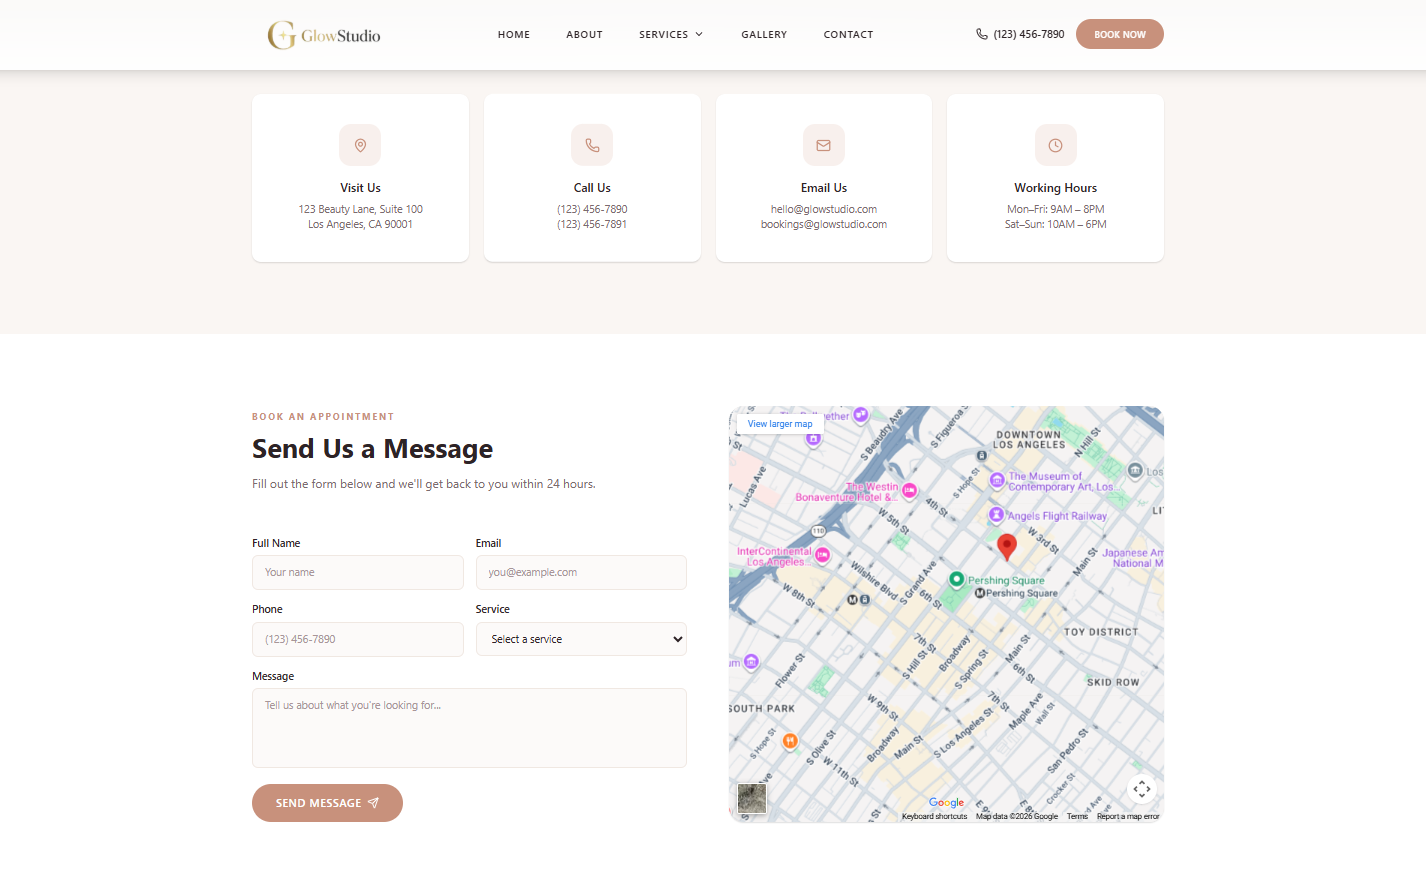Click the Send Us a Message heading
The width and height of the screenshot is (1426, 884).
pos(372,449)
